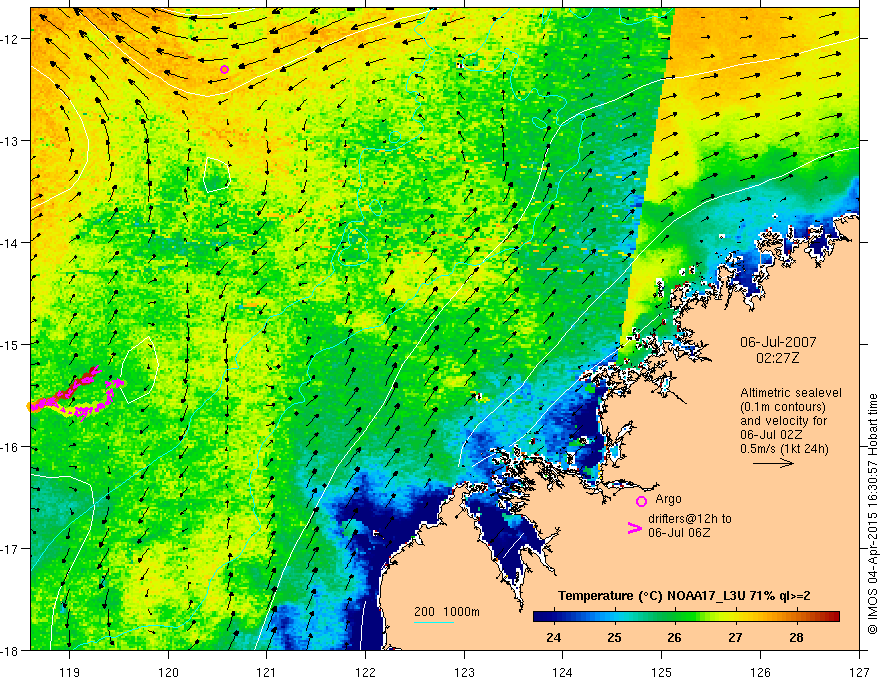
Task: Click the 124 longitude axis label
Action: pos(563,672)
